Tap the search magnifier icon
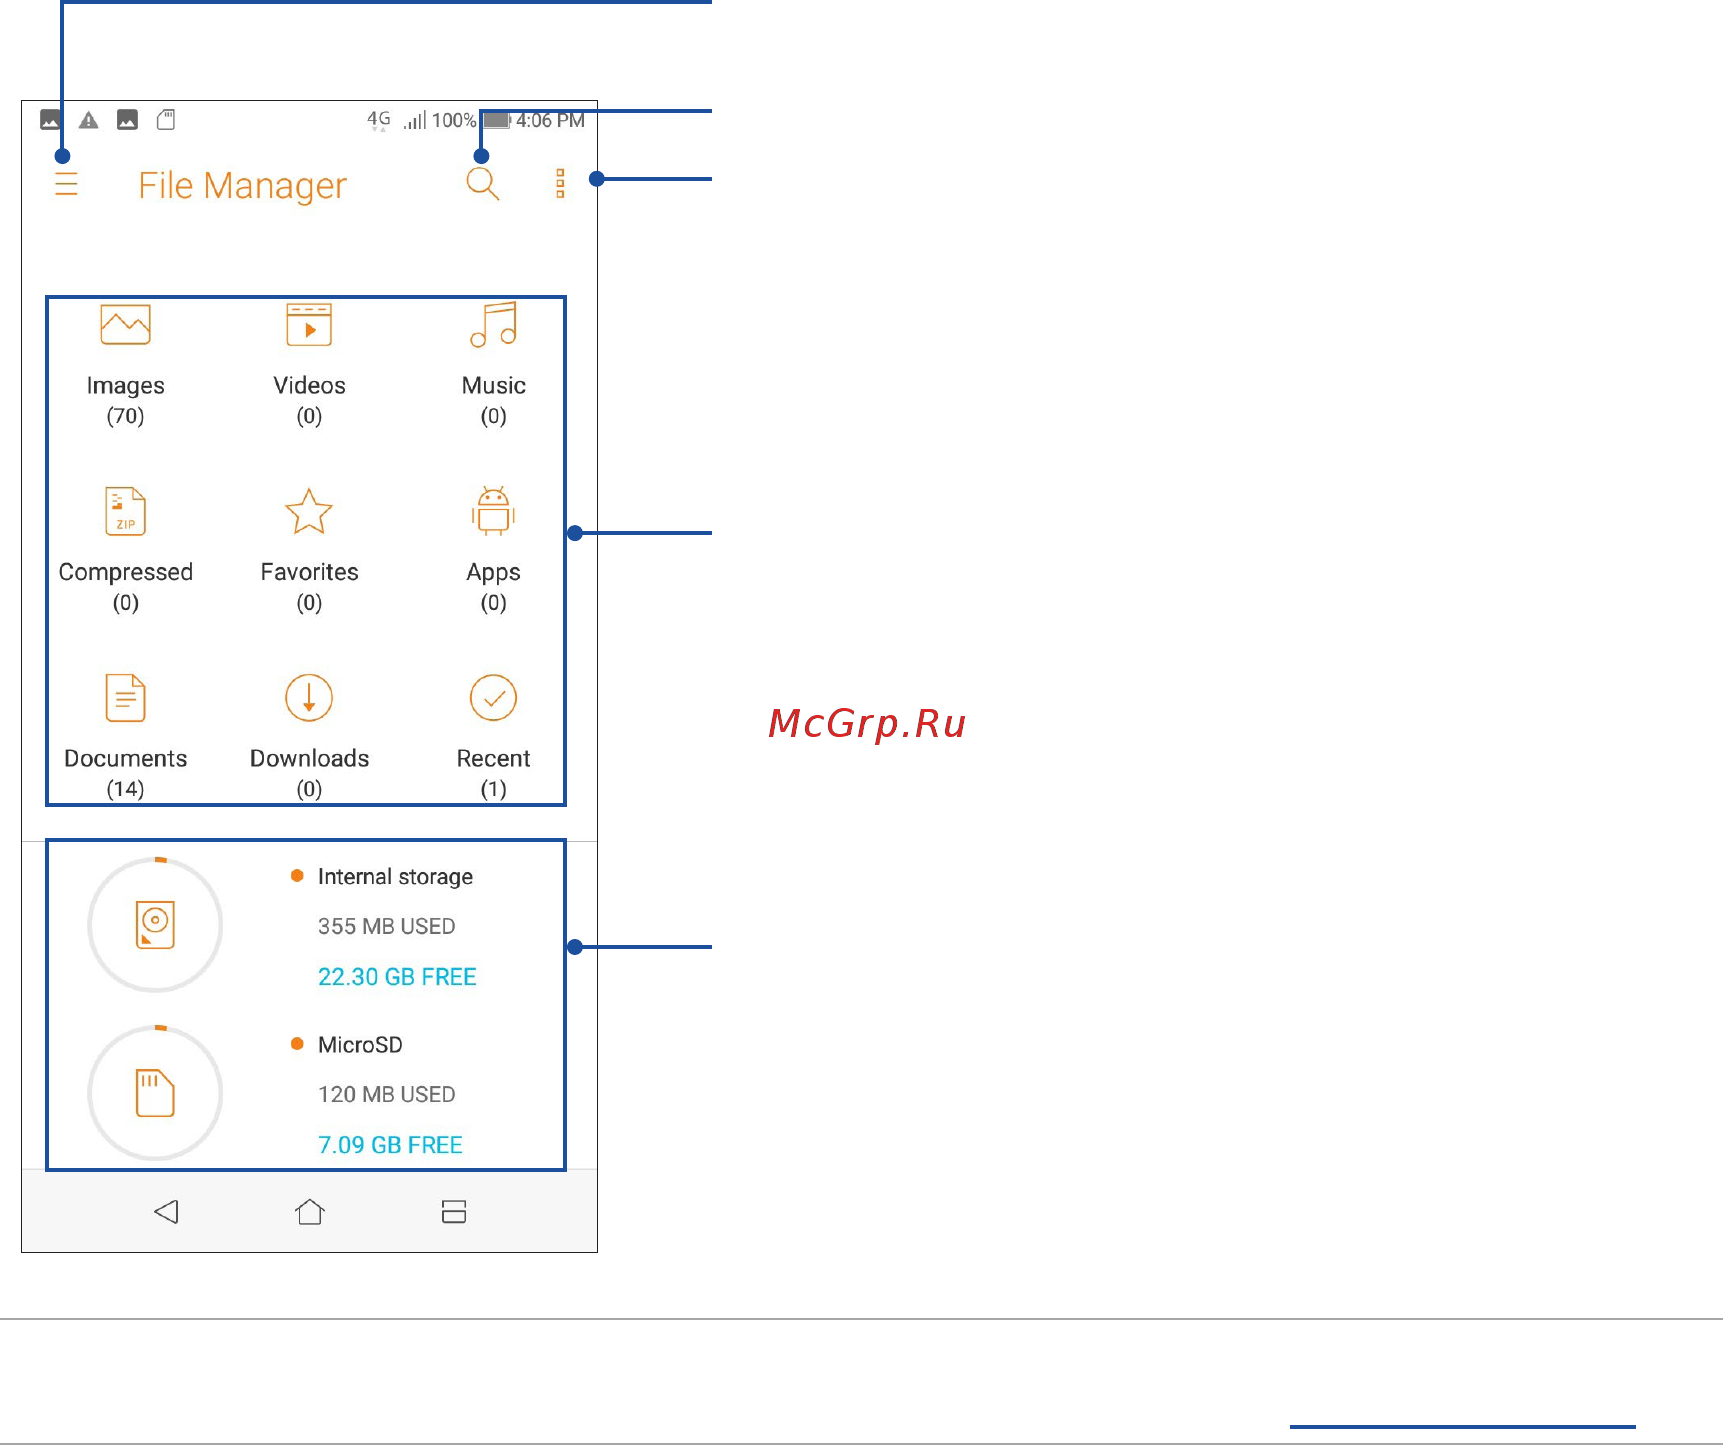1723x1445 pixels. pos(483,184)
